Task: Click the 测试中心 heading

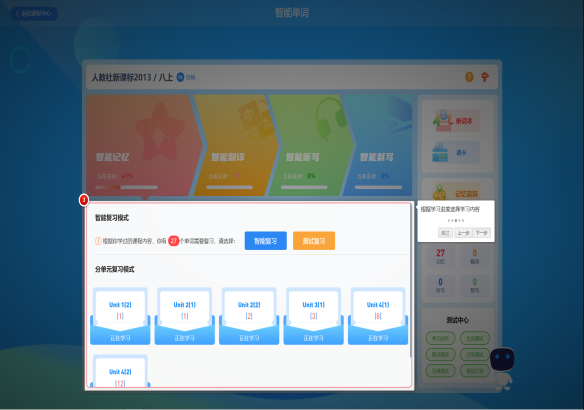Action: (458, 320)
